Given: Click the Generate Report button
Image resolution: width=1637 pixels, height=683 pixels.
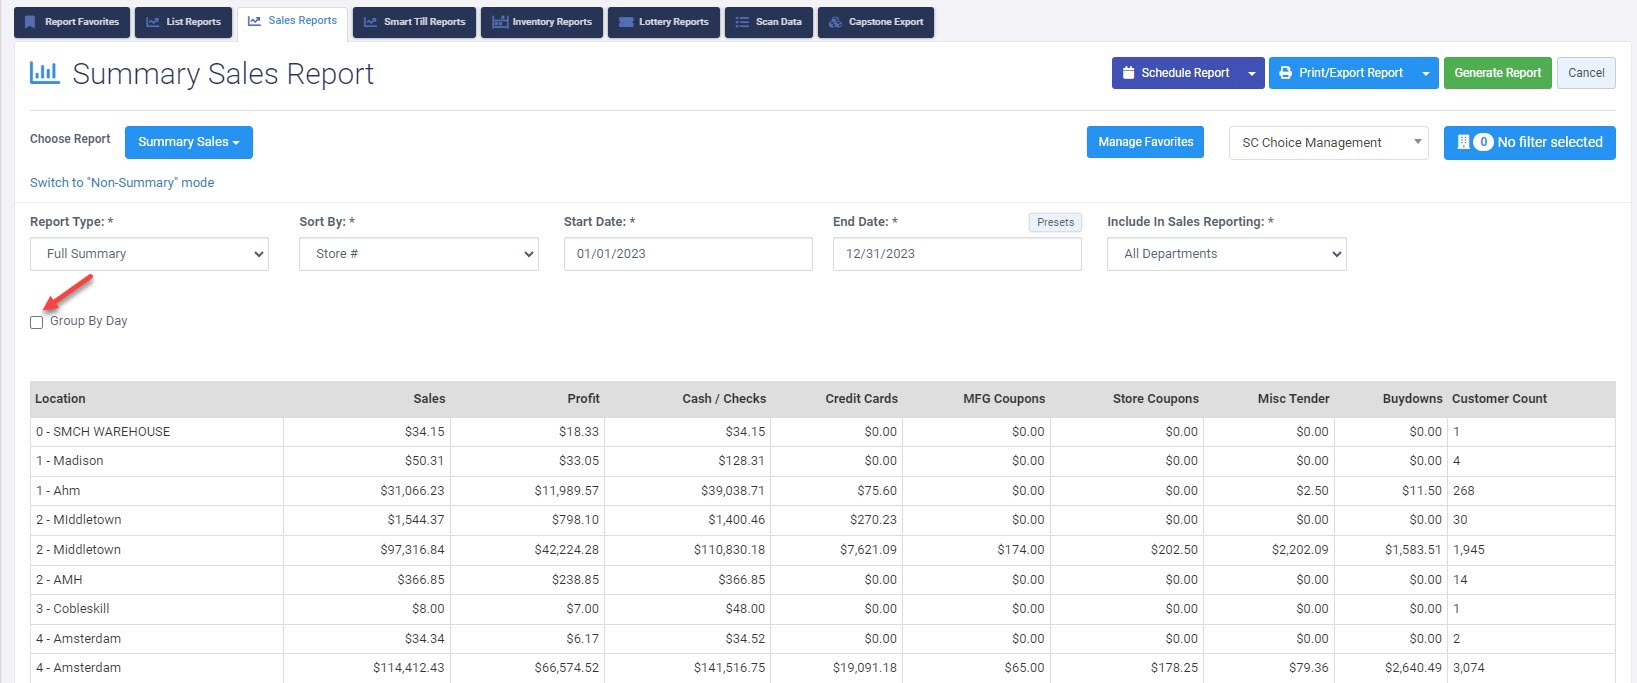Looking at the screenshot, I should 1497,73.
